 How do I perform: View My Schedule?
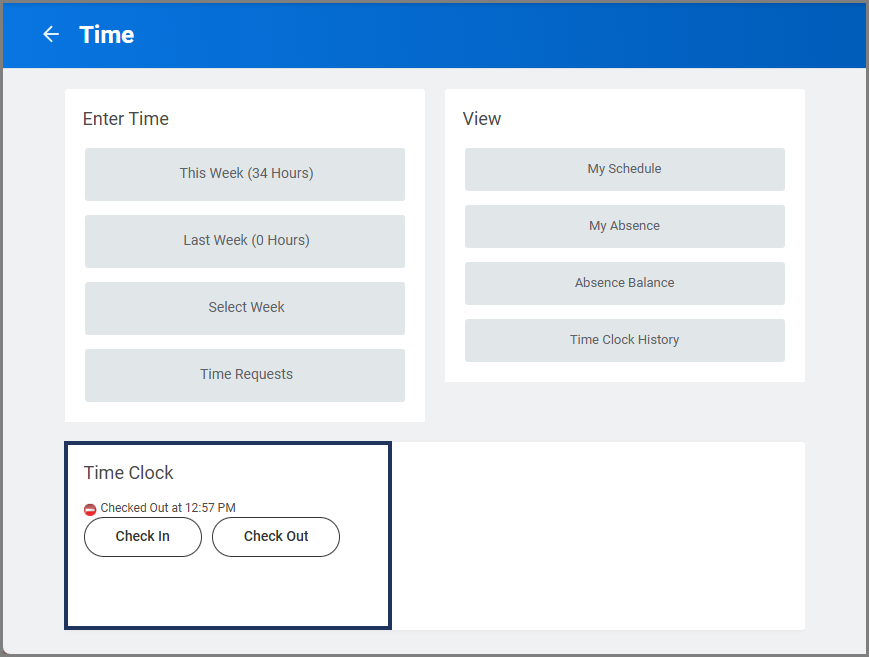coord(624,170)
